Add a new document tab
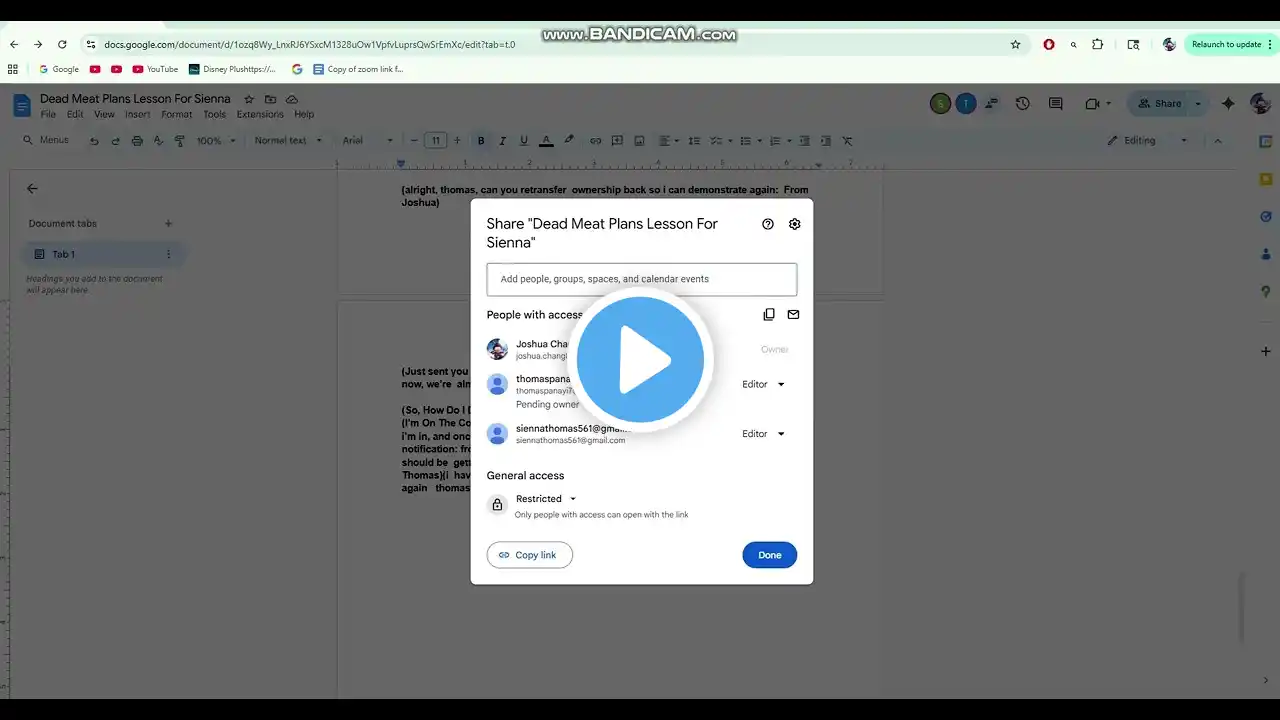The height and width of the screenshot is (720, 1280). point(168,224)
